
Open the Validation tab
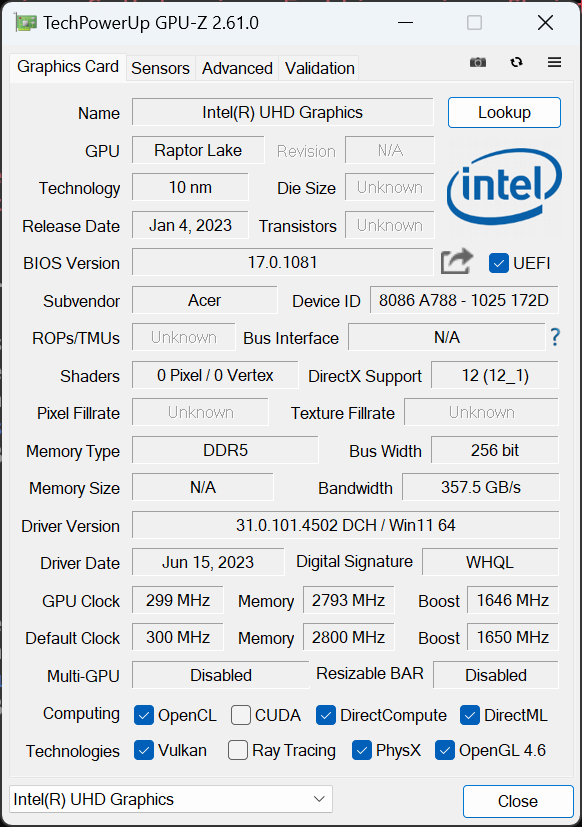click(319, 68)
